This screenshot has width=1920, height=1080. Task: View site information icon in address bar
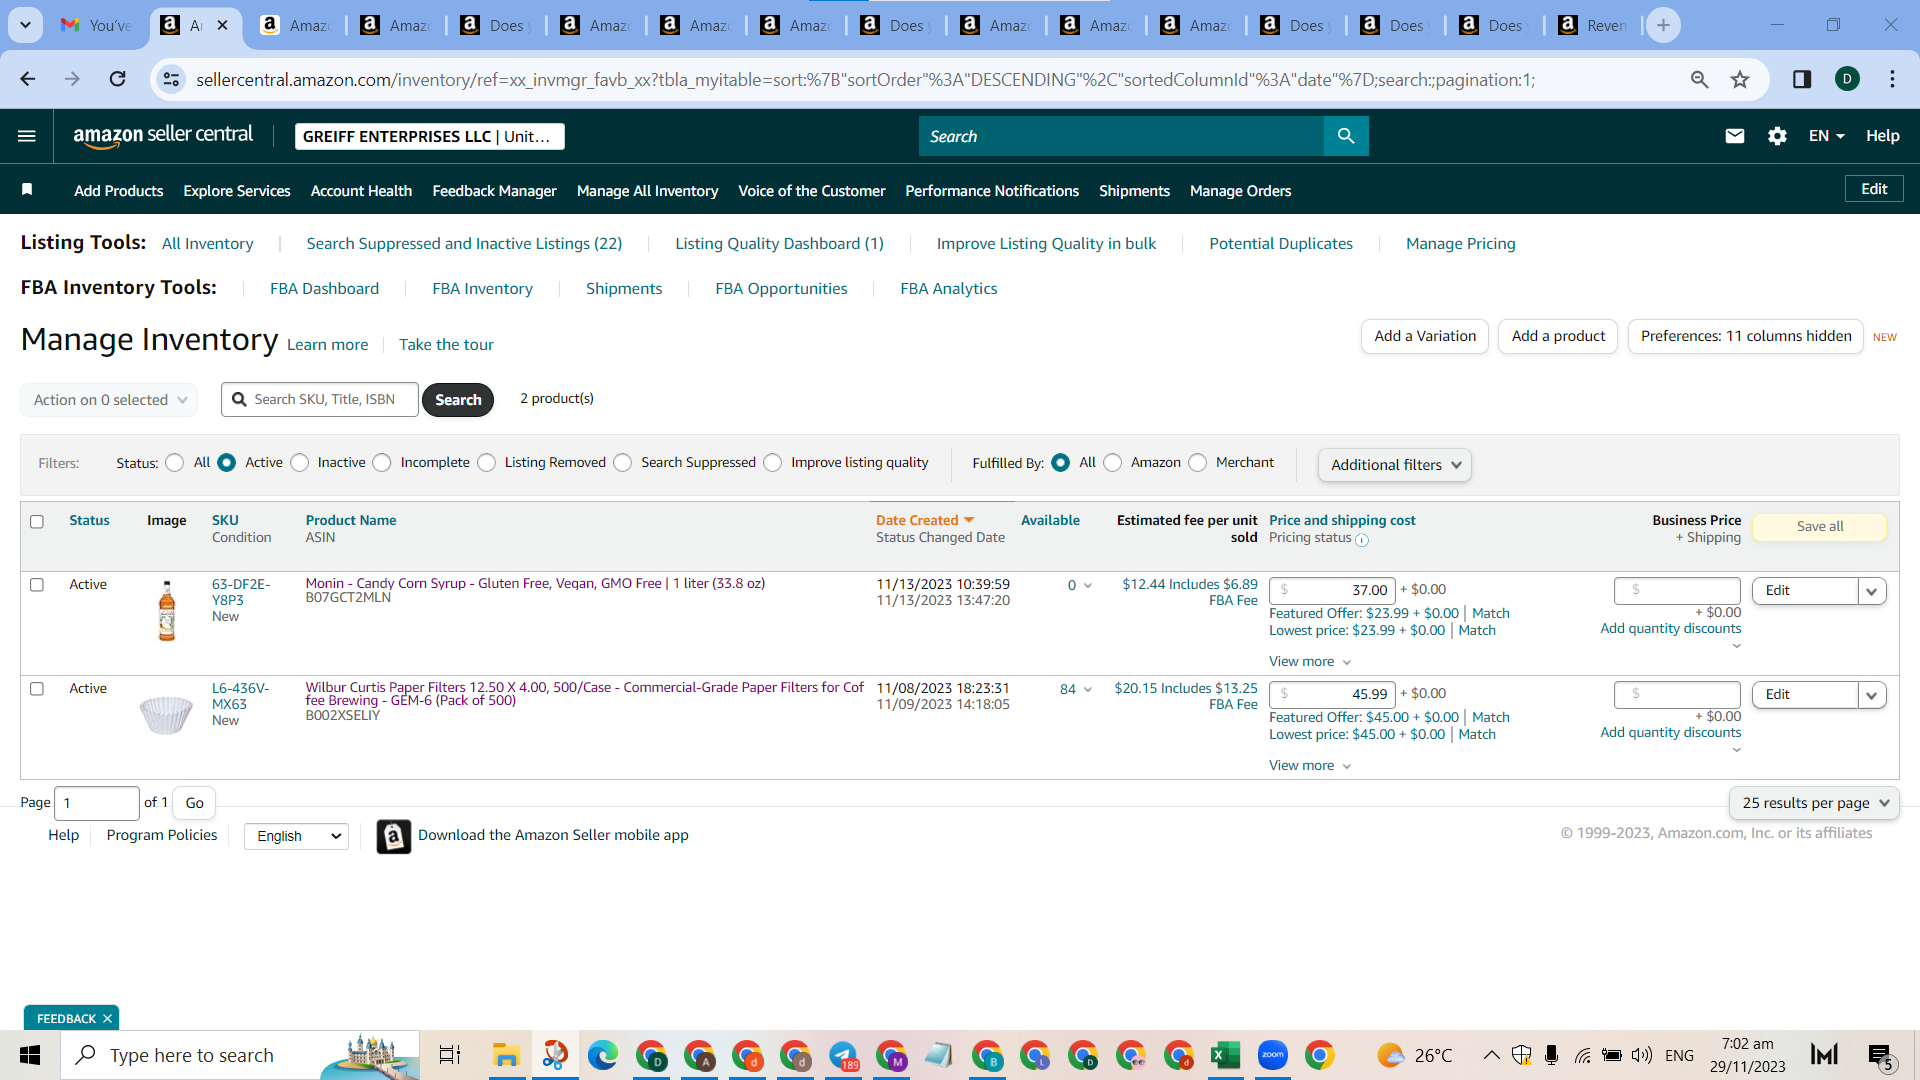172,79
